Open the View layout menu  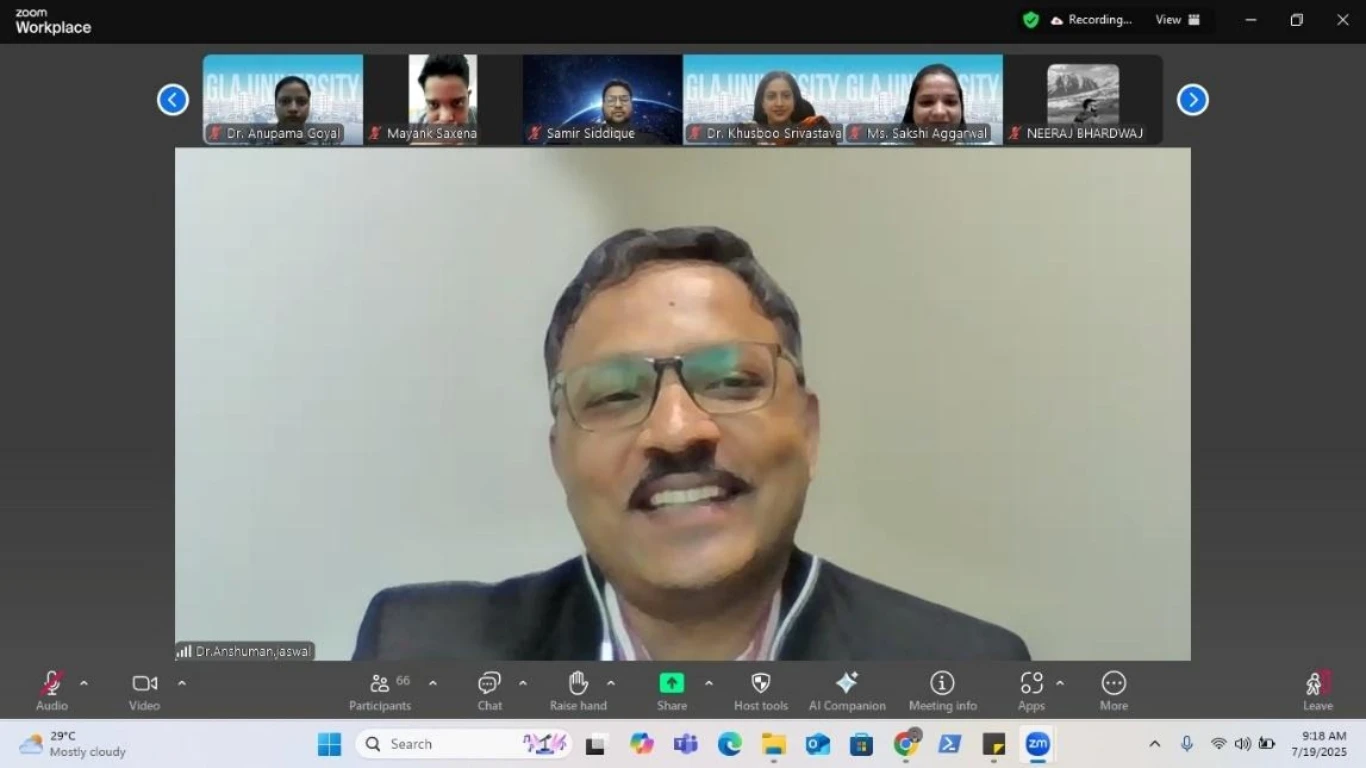[x=1178, y=20]
